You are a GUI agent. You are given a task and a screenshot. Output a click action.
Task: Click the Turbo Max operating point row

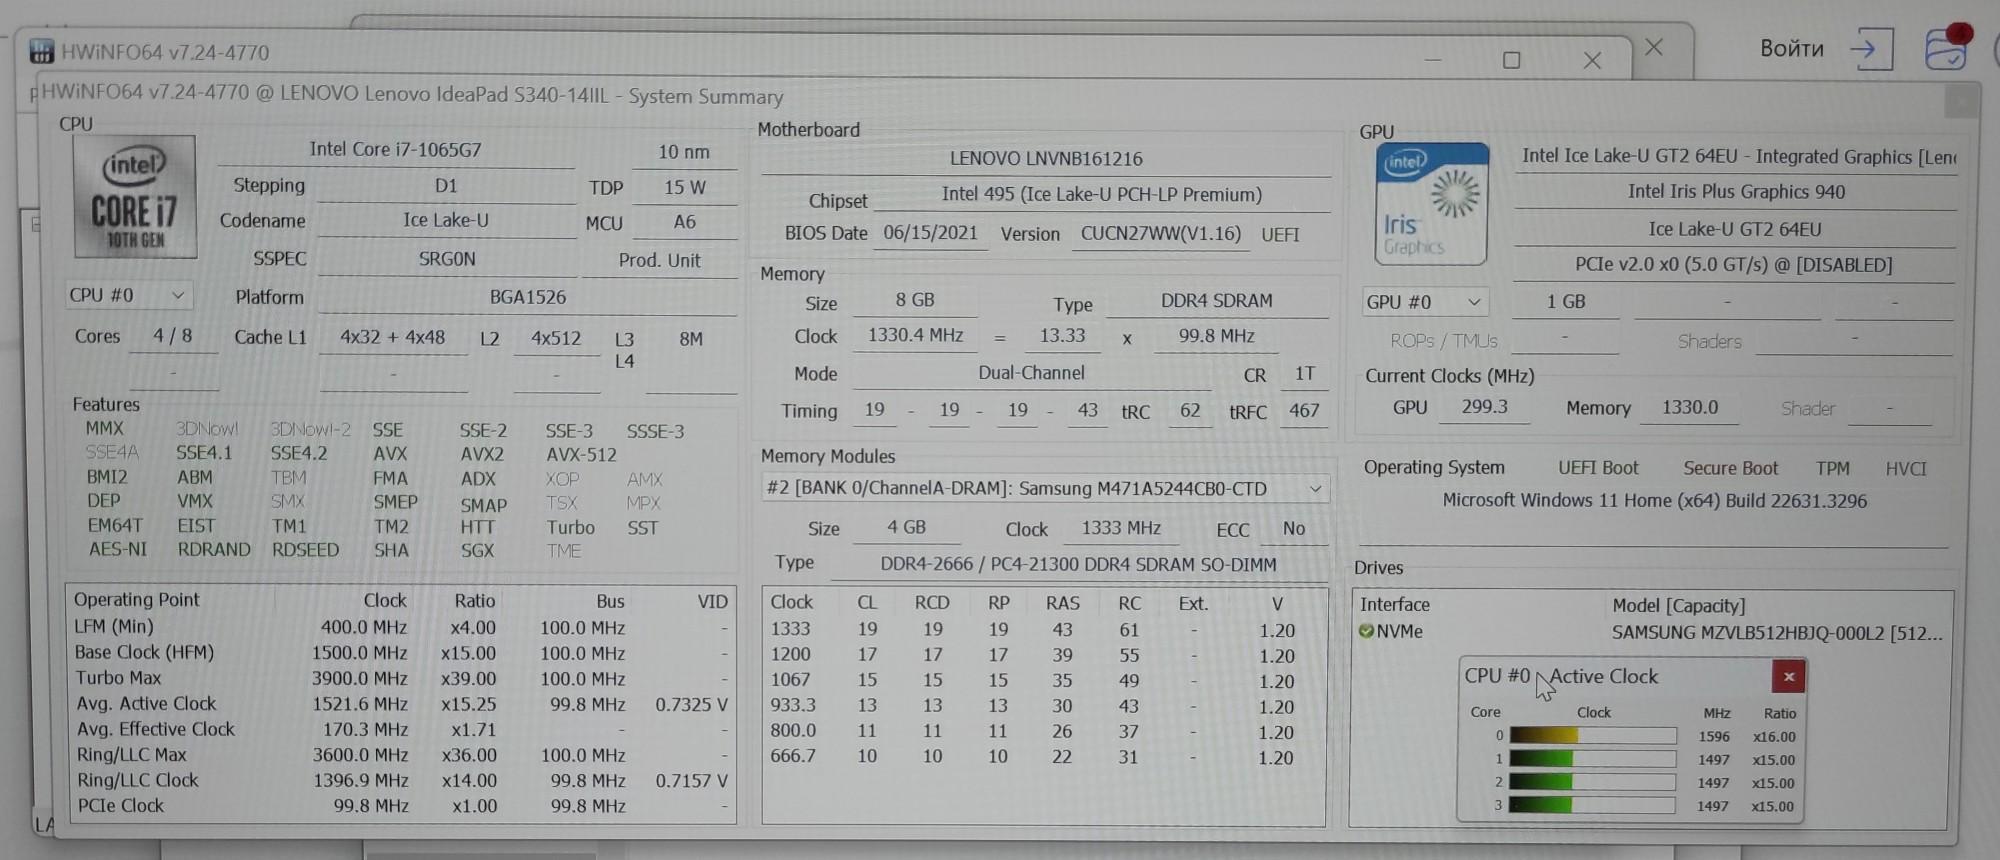coord(402,678)
